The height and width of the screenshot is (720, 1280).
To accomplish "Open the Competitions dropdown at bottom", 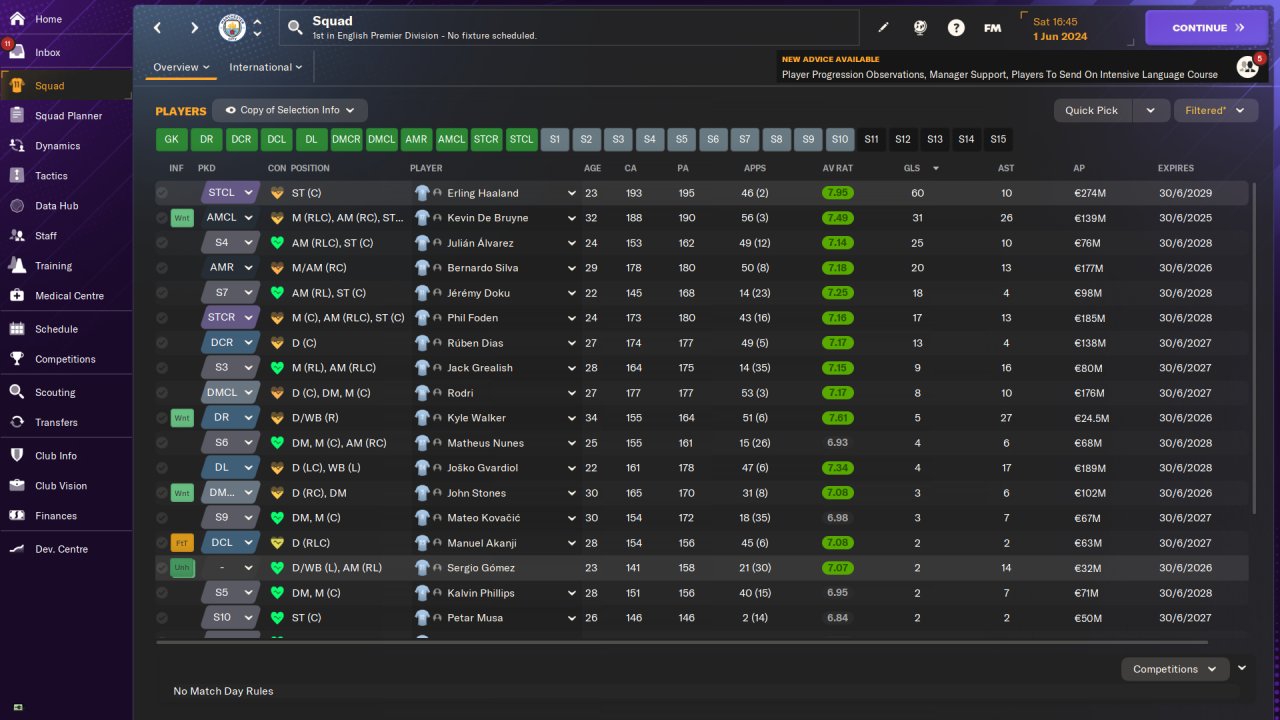I will coord(1175,669).
